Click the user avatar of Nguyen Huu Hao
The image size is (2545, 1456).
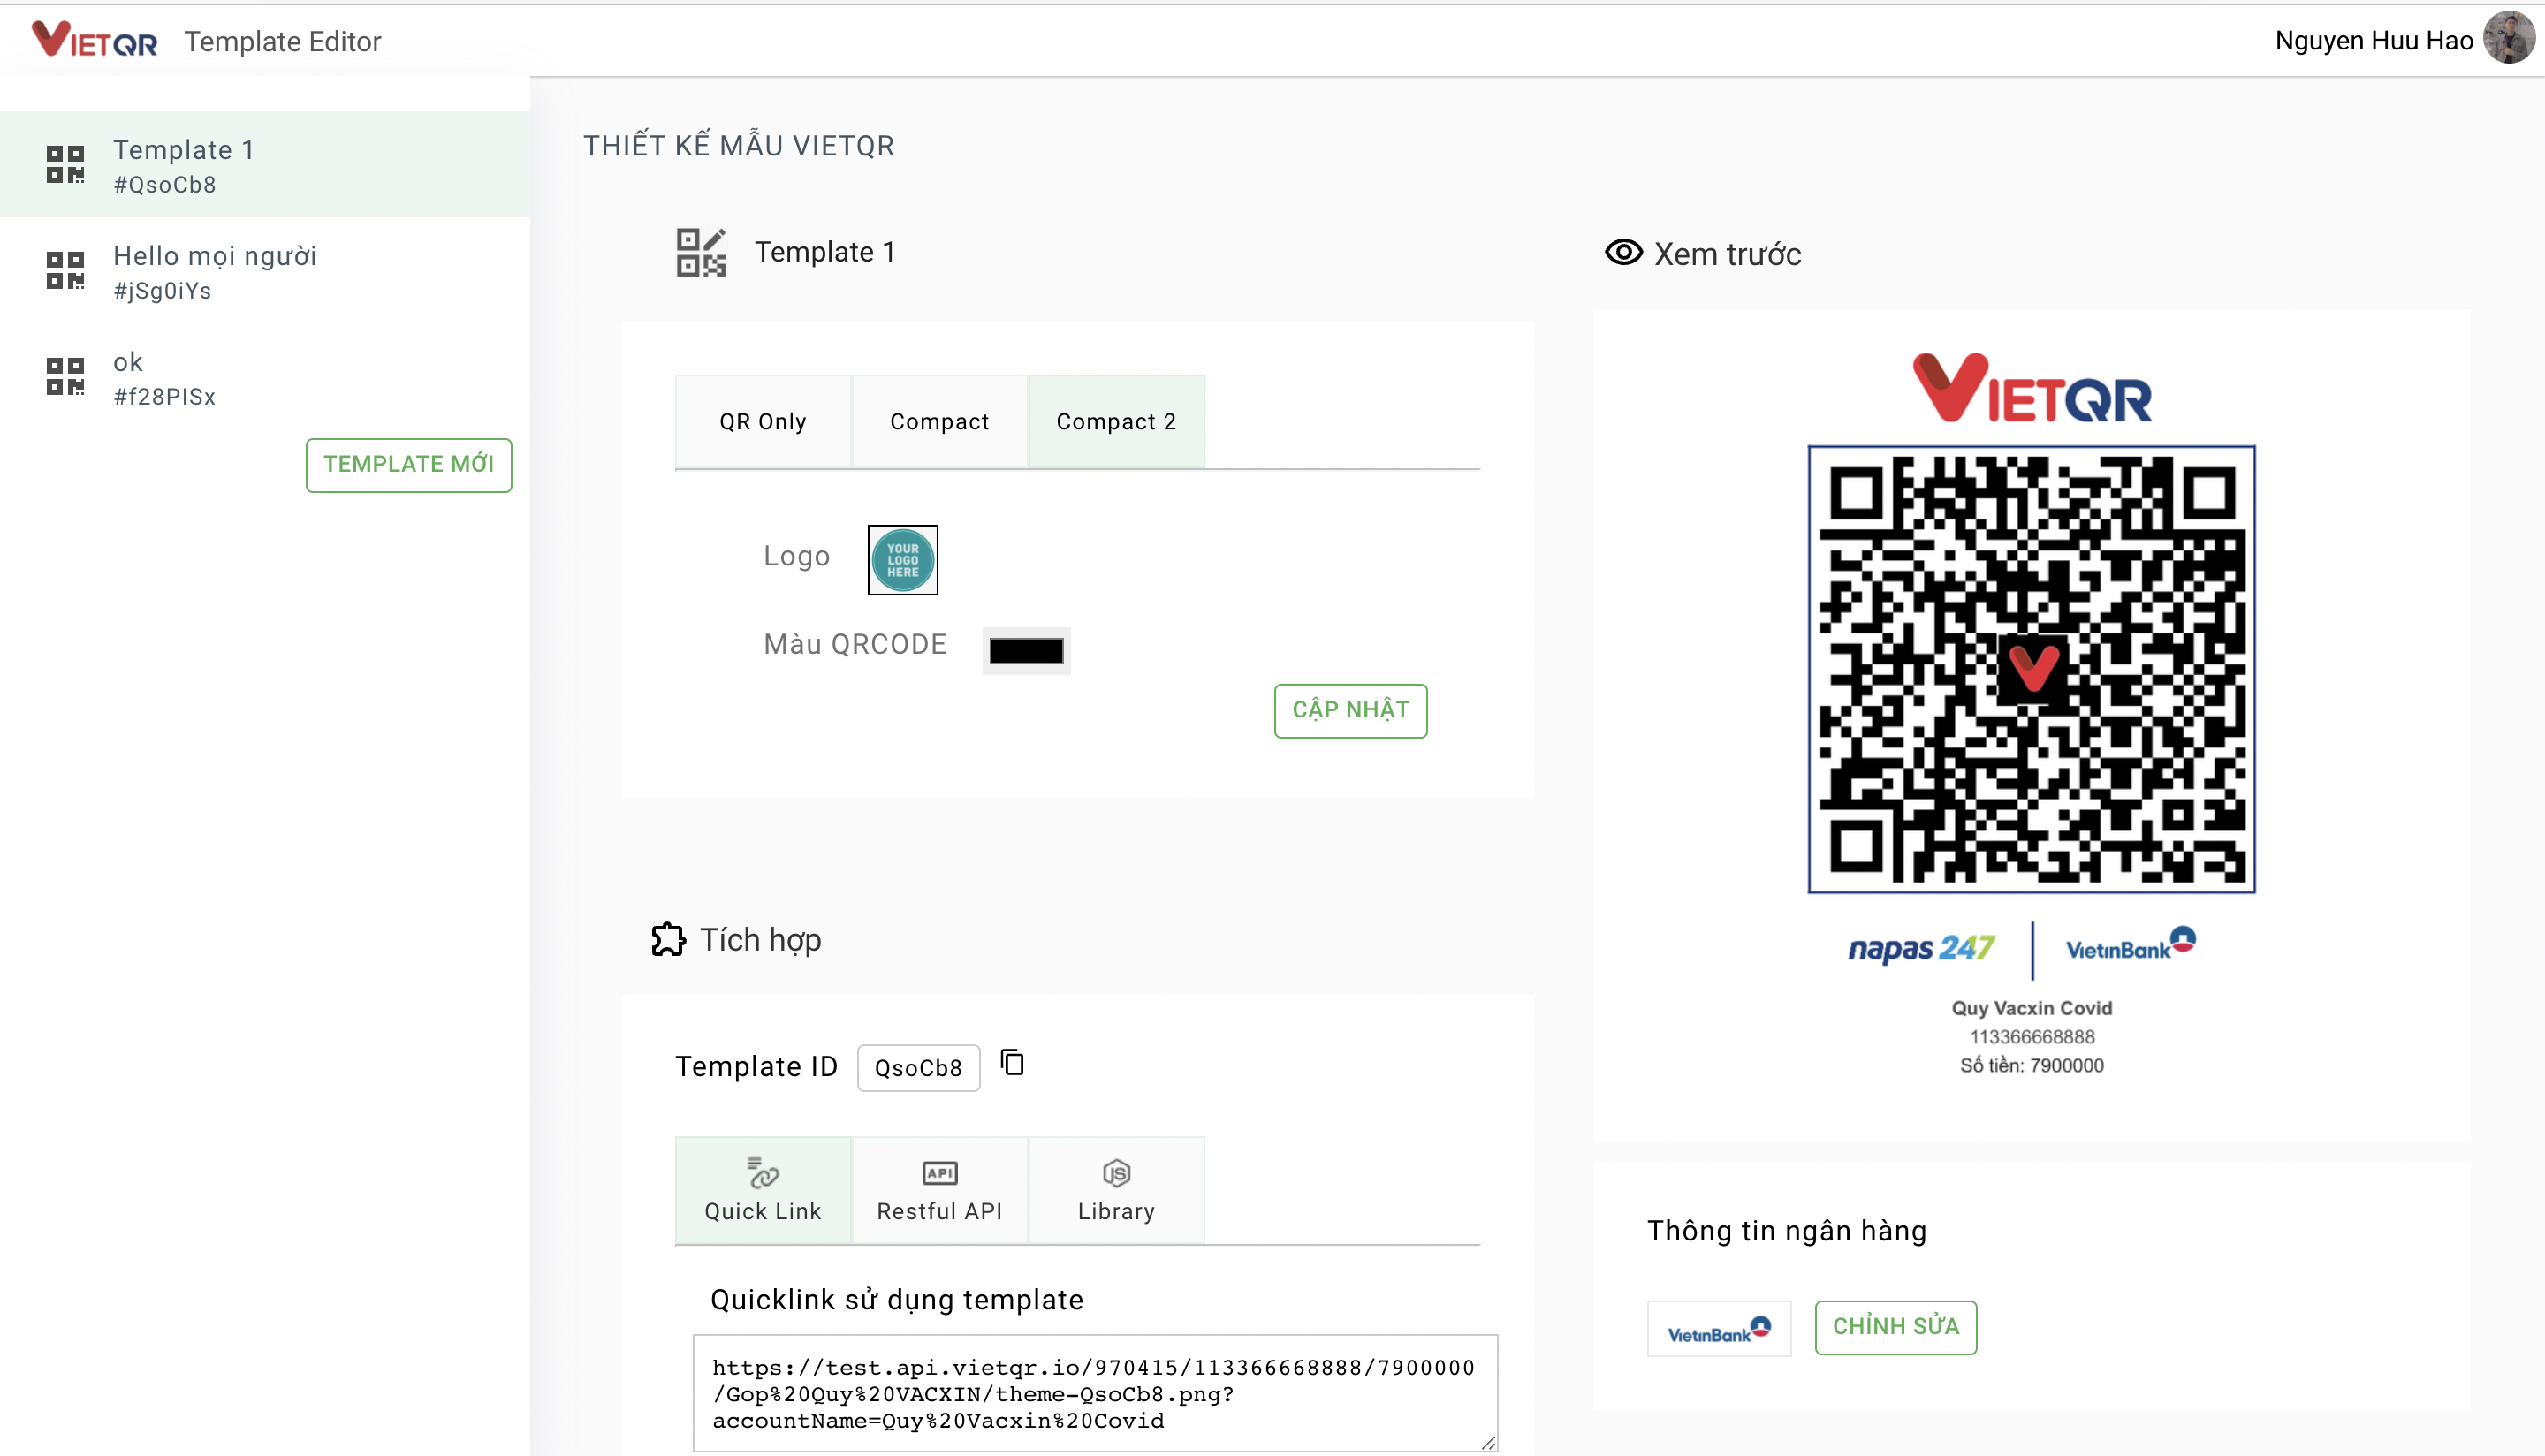(2509, 39)
